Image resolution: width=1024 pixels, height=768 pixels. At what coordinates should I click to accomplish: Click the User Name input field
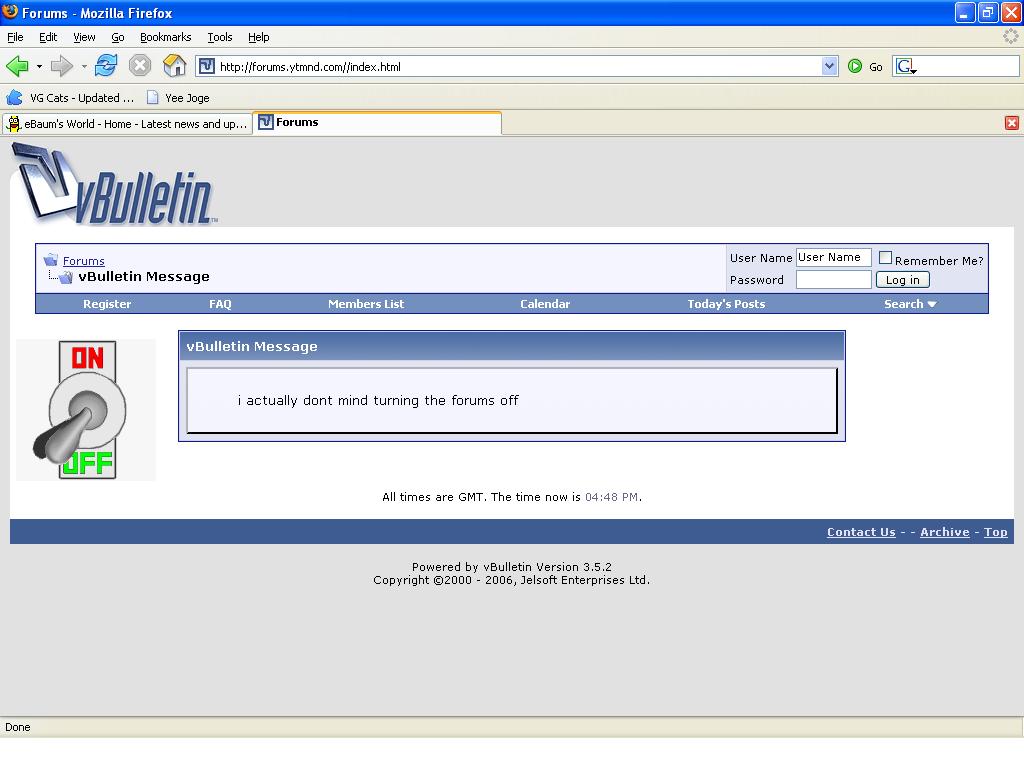(833, 257)
